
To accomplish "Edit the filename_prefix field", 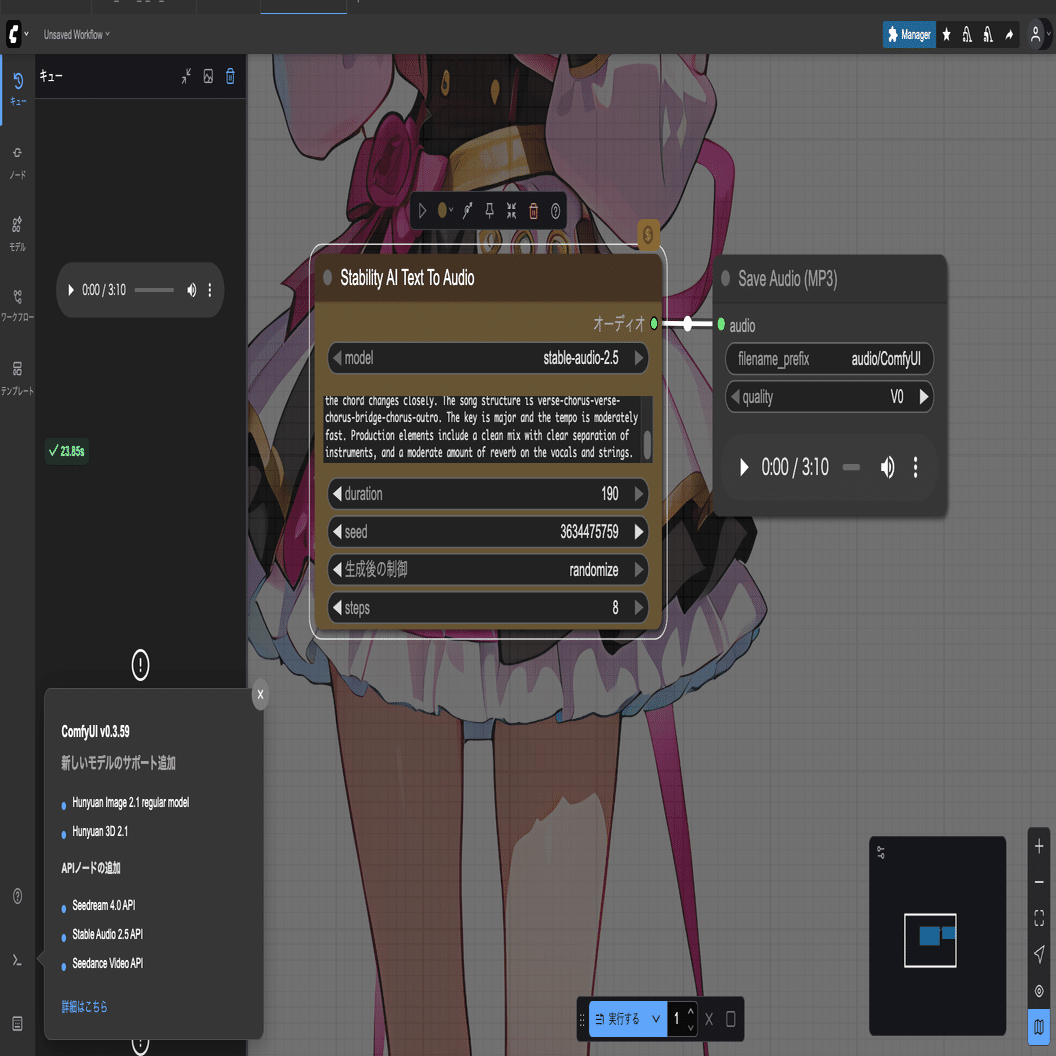I will click(829, 359).
